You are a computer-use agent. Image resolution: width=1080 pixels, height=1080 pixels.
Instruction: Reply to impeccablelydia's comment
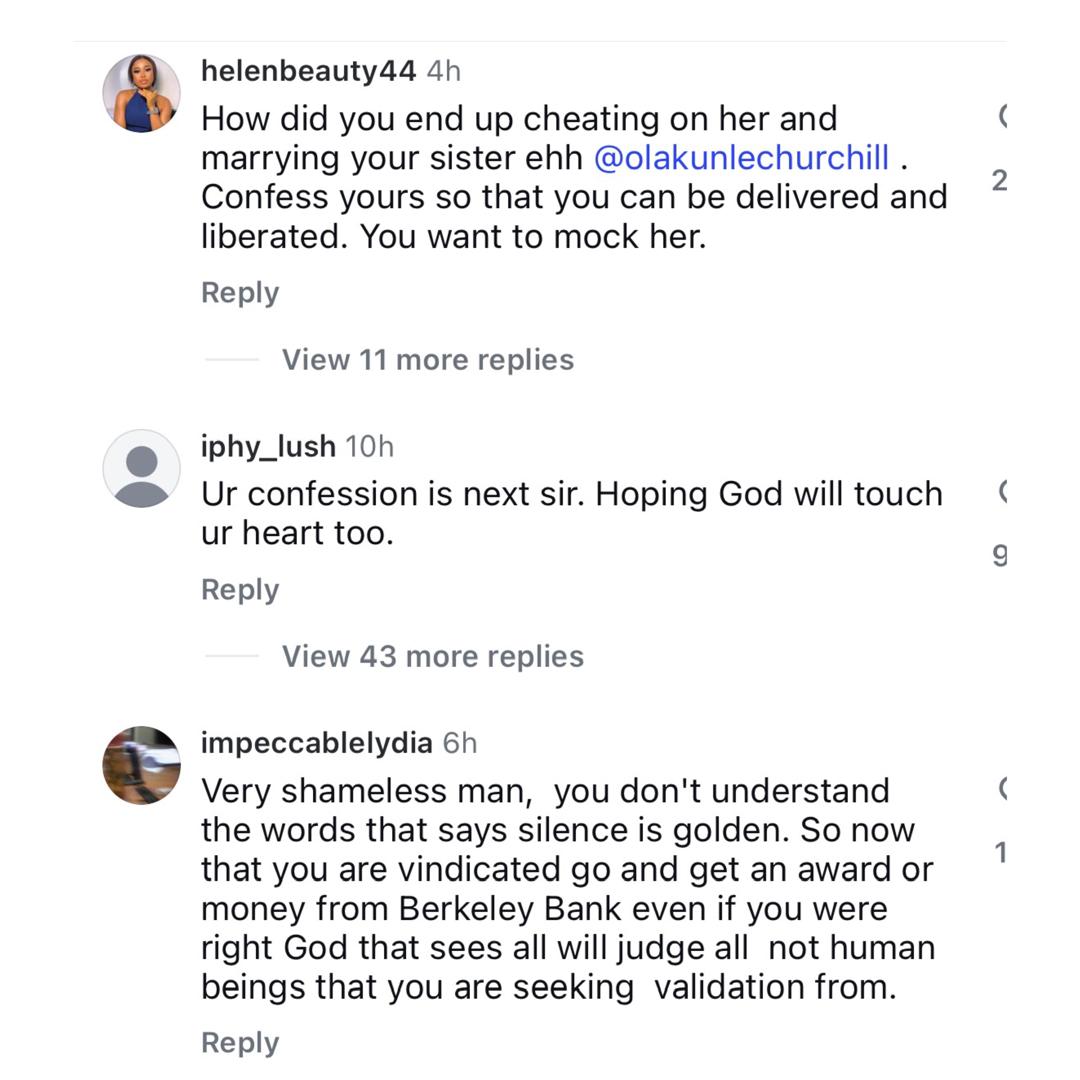(240, 1043)
